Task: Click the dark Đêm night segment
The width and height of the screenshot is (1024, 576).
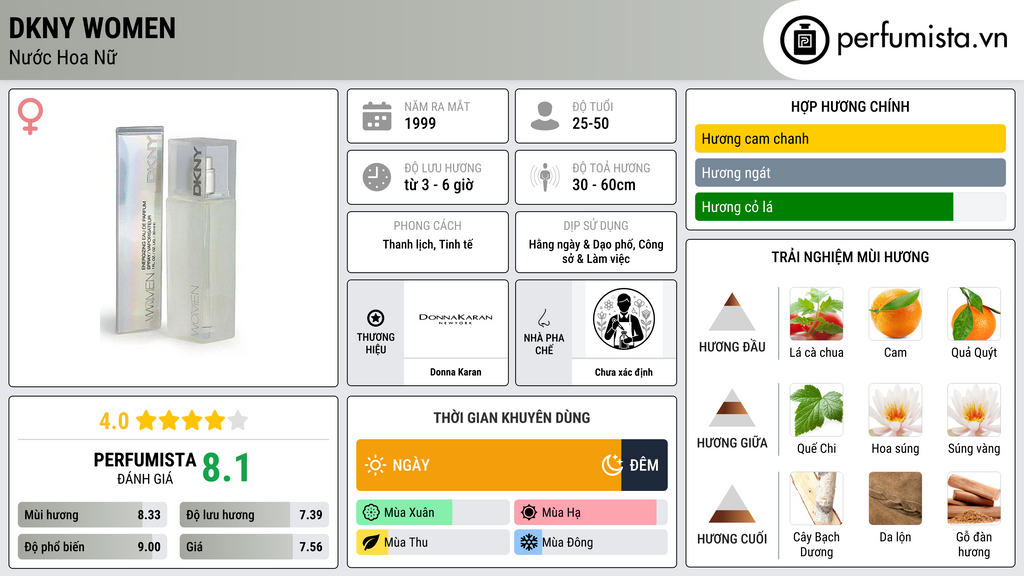Action: tap(645, 465)
